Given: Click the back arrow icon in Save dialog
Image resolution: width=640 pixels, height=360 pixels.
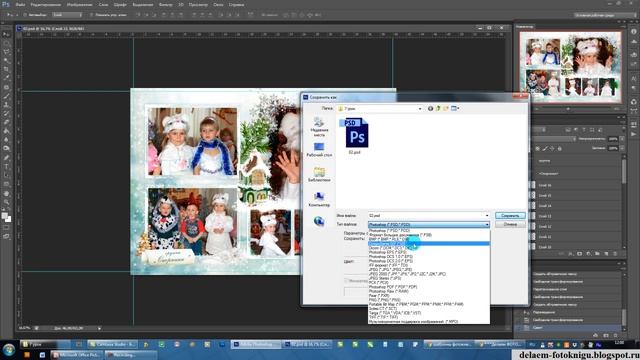Looking at the screenshot, I should pos(430,109).
